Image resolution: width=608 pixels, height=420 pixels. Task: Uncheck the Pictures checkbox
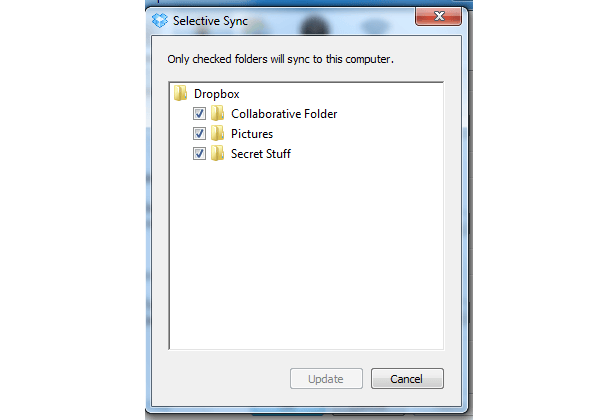coord(199,134)
